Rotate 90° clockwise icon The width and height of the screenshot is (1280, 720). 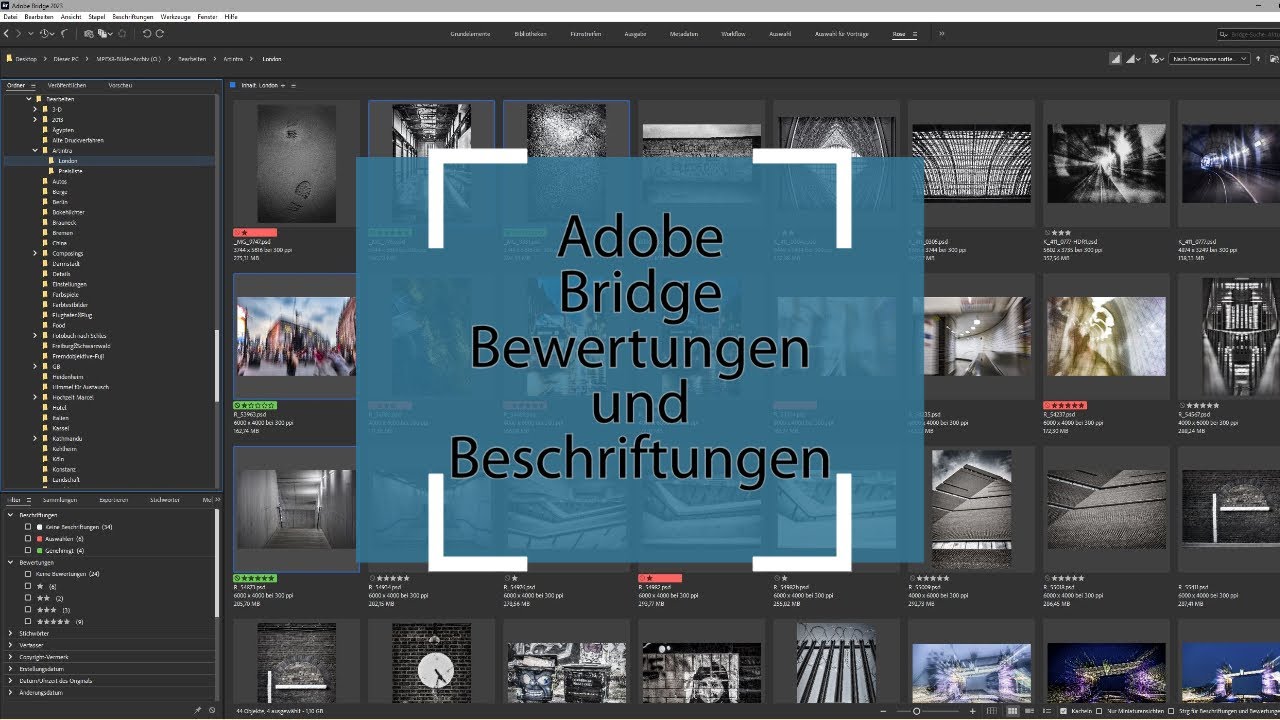tap(160, 33)
